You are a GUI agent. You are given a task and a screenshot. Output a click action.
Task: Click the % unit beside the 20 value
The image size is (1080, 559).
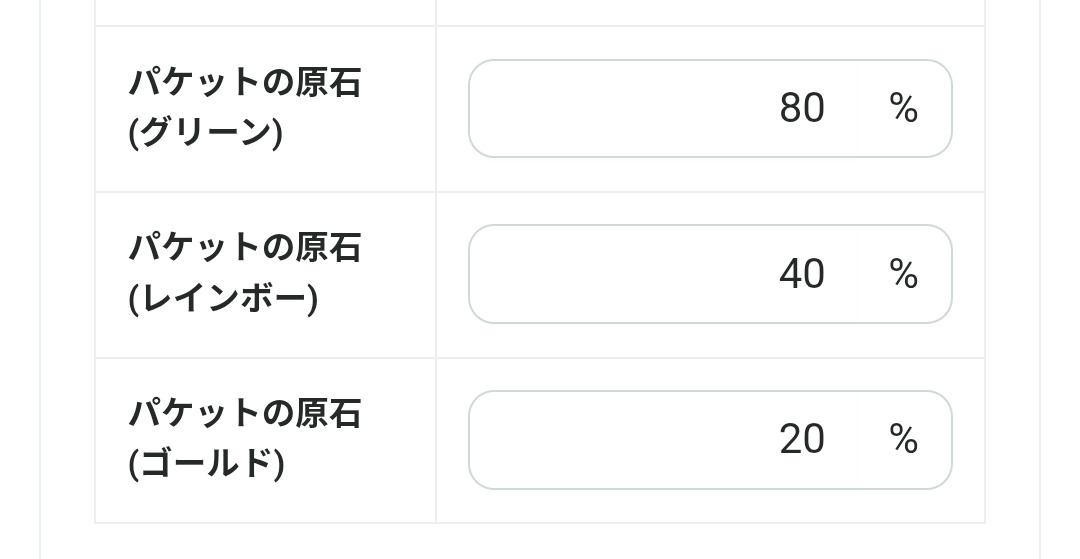(x=903, y=440)
